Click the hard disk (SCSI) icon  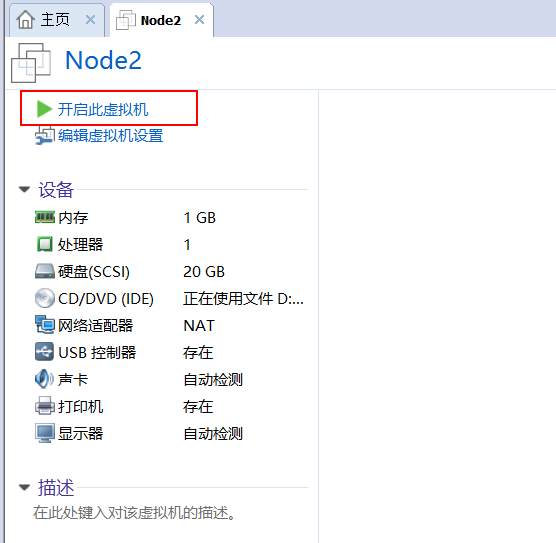coord(45,271)
